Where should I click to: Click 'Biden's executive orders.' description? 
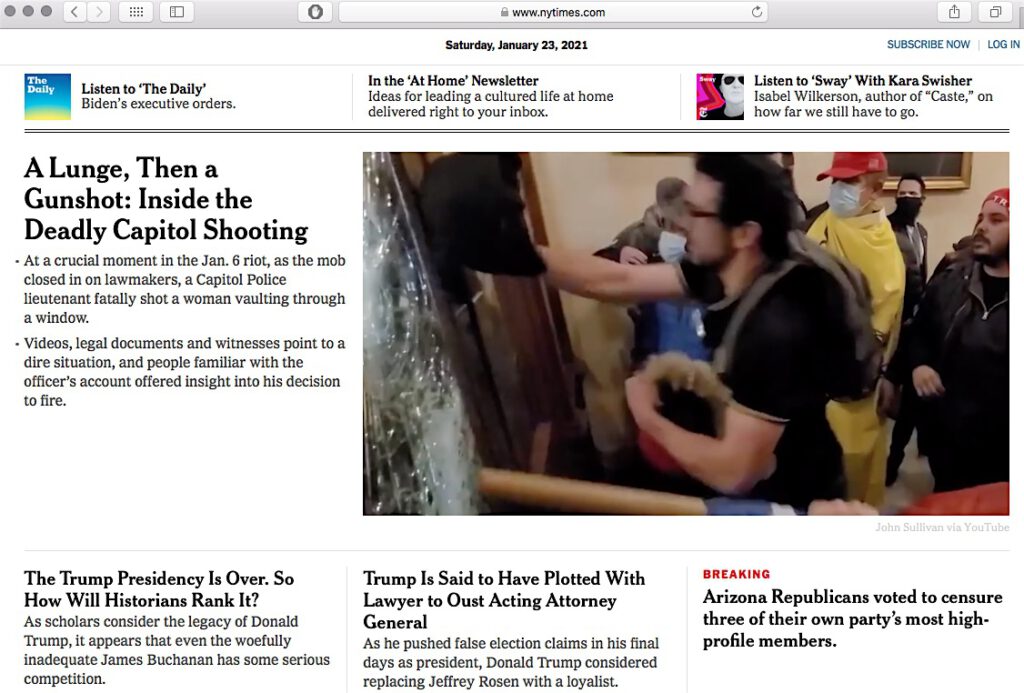[159, 104]
